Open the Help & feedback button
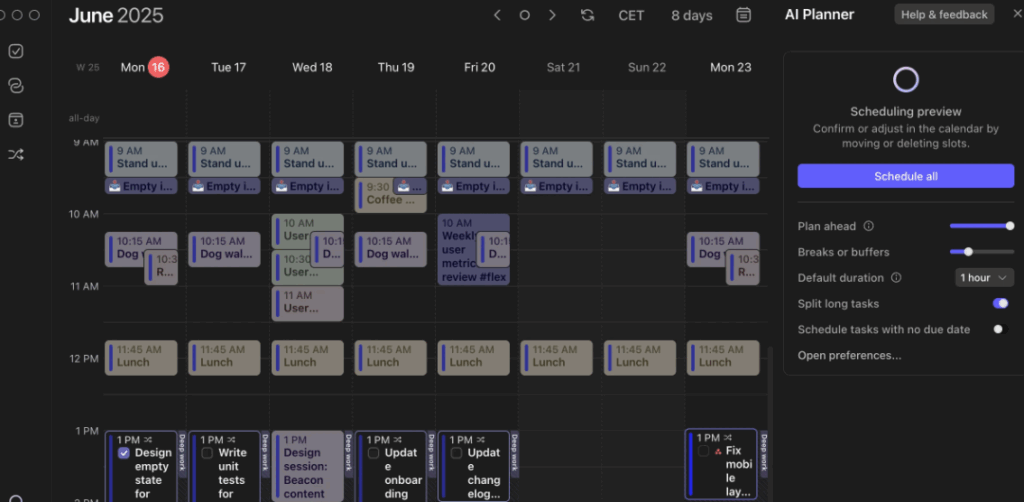 pyautogui.click(x=944, y=15)
